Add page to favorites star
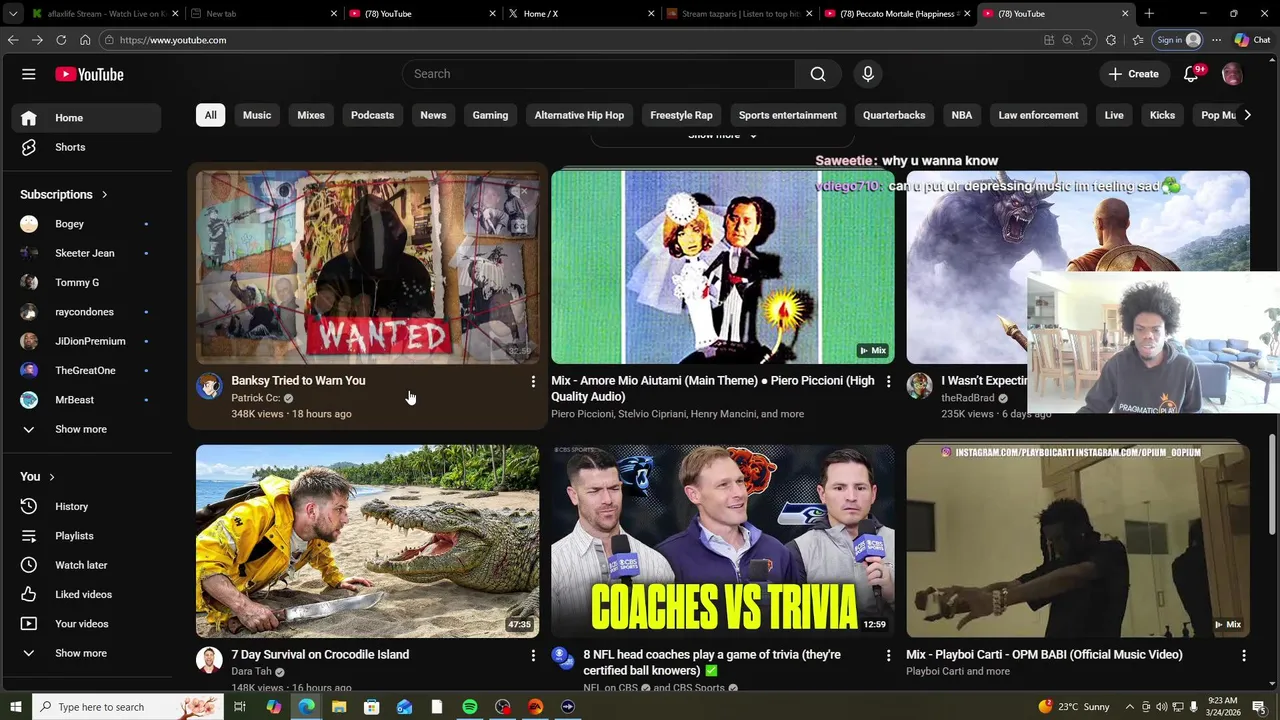 [1087, 40]
